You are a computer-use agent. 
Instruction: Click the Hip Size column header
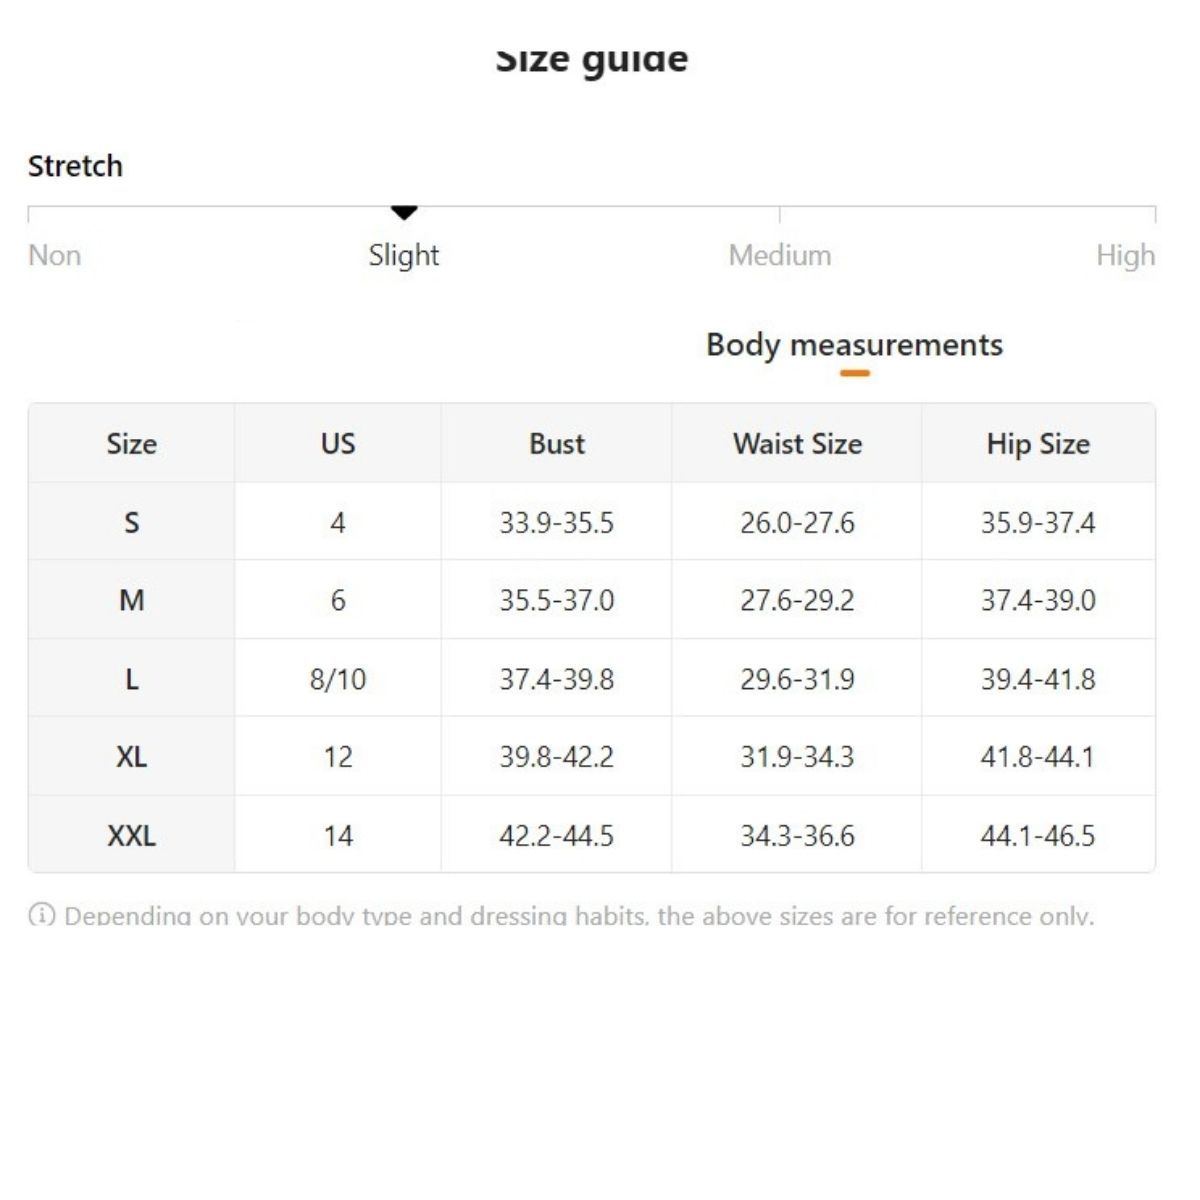pyautogui.click(x=1038, y=444)
